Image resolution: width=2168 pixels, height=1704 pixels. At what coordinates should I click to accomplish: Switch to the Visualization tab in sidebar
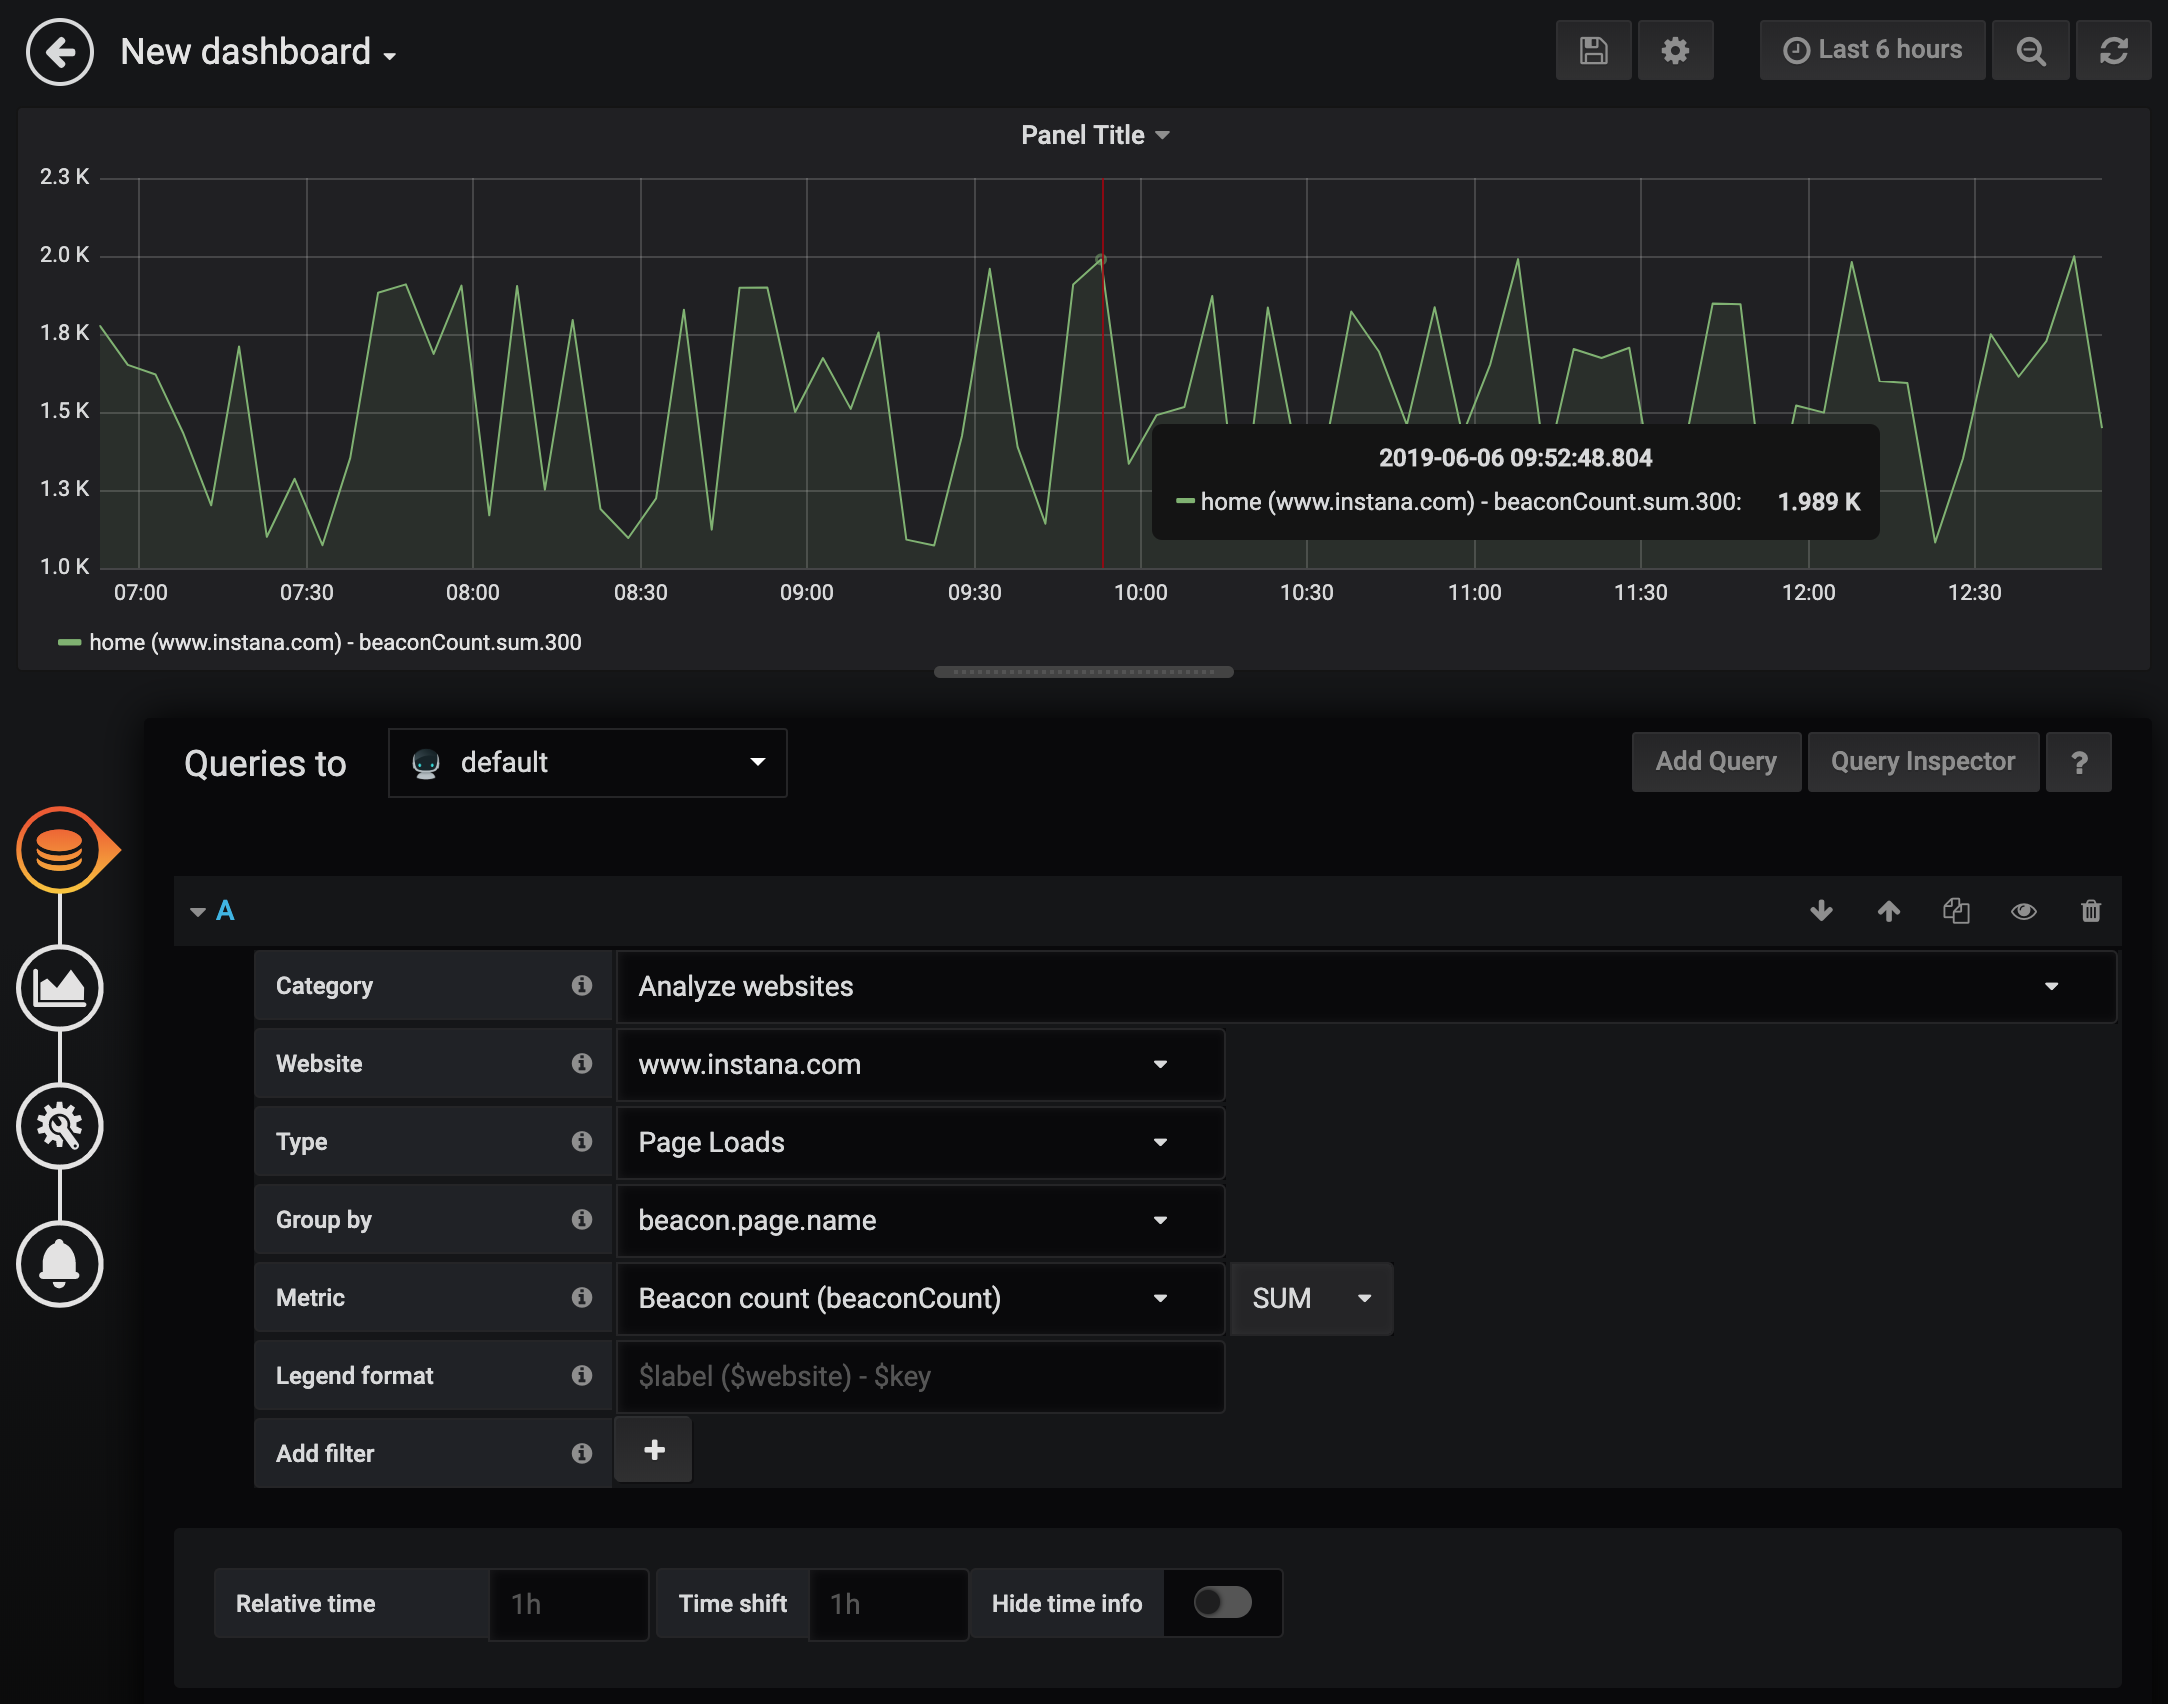[x=60, y=988]
